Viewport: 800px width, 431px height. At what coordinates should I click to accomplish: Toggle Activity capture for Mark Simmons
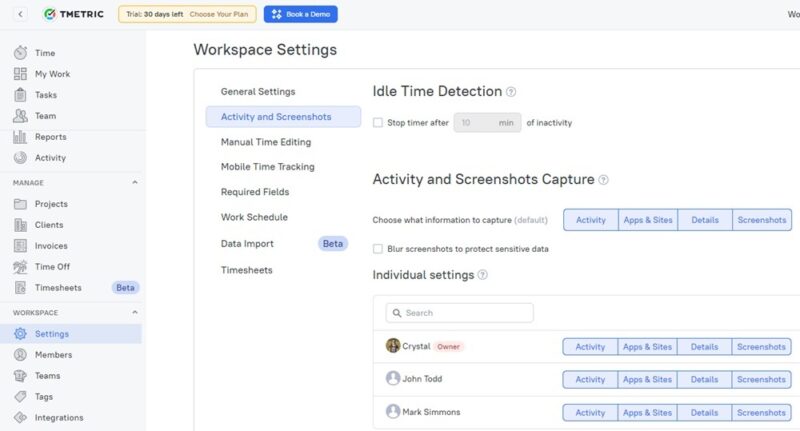point(590,413)
